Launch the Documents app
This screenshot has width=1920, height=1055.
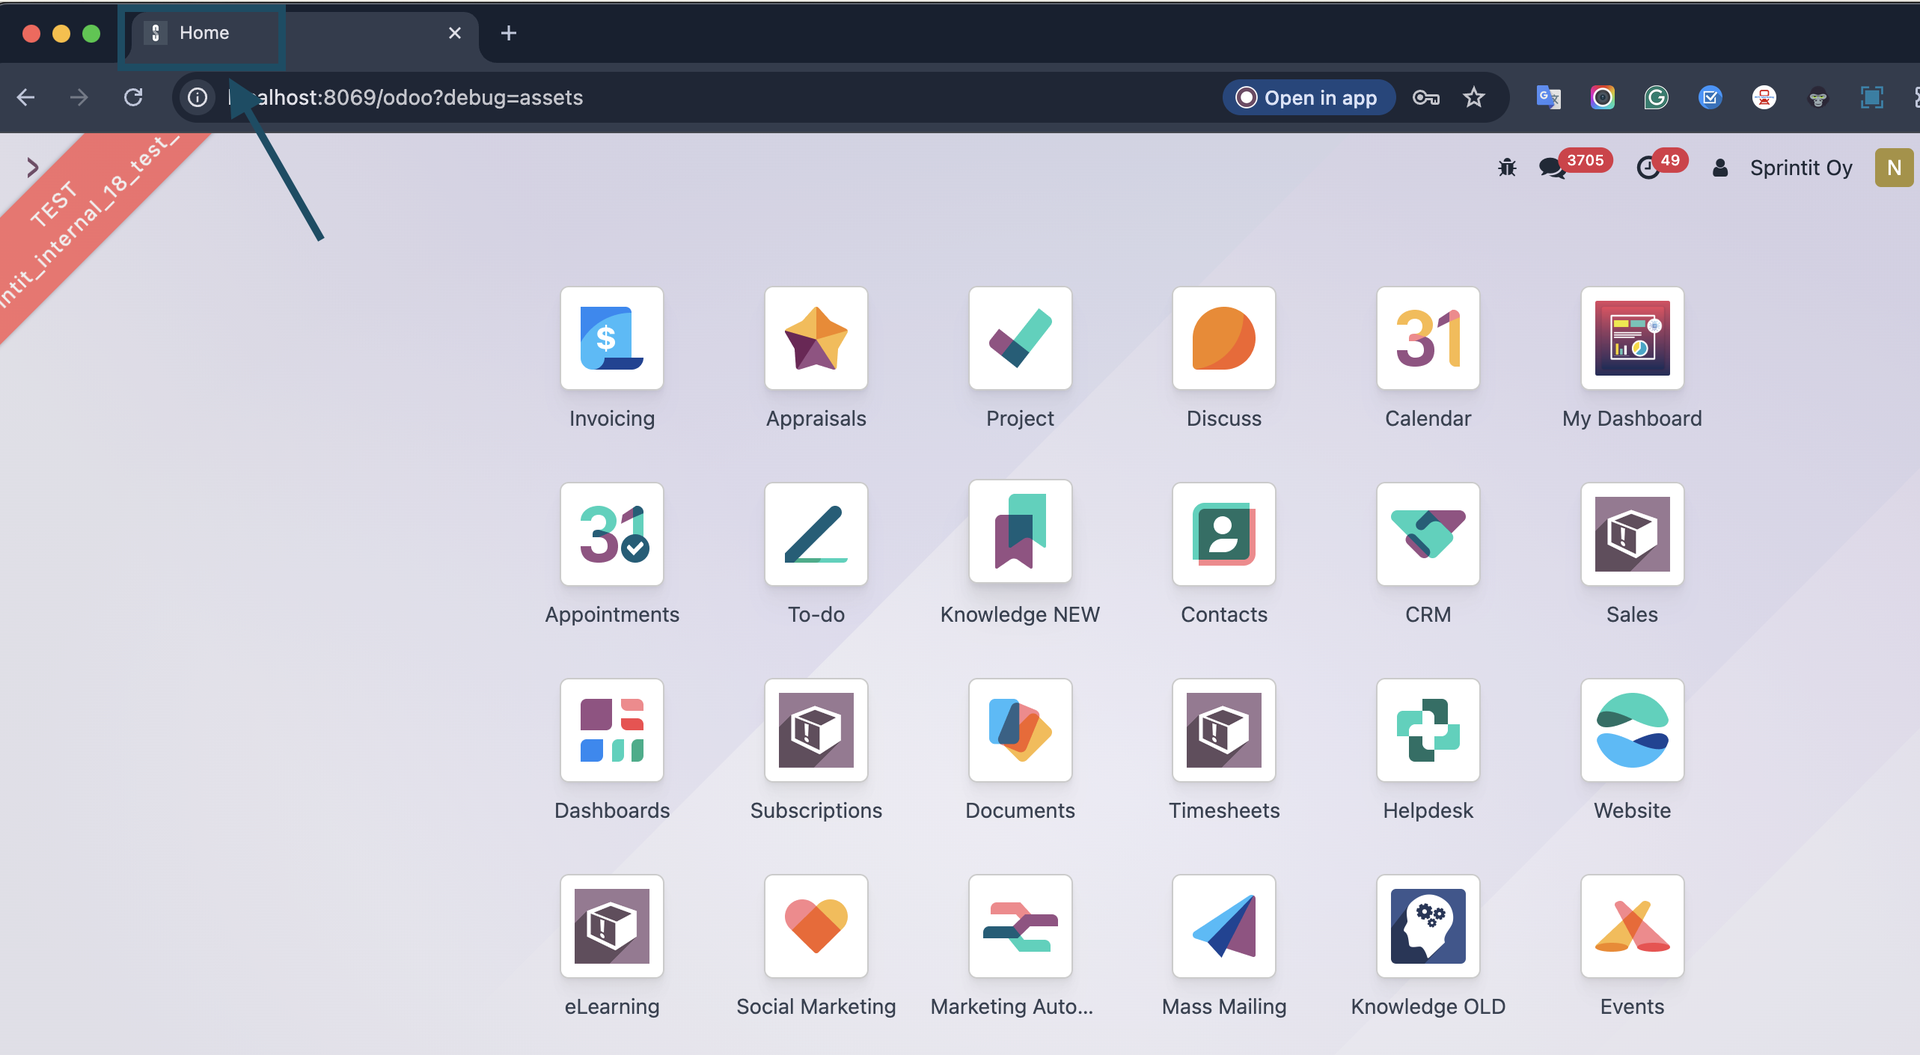click(x=1020, y=730)
